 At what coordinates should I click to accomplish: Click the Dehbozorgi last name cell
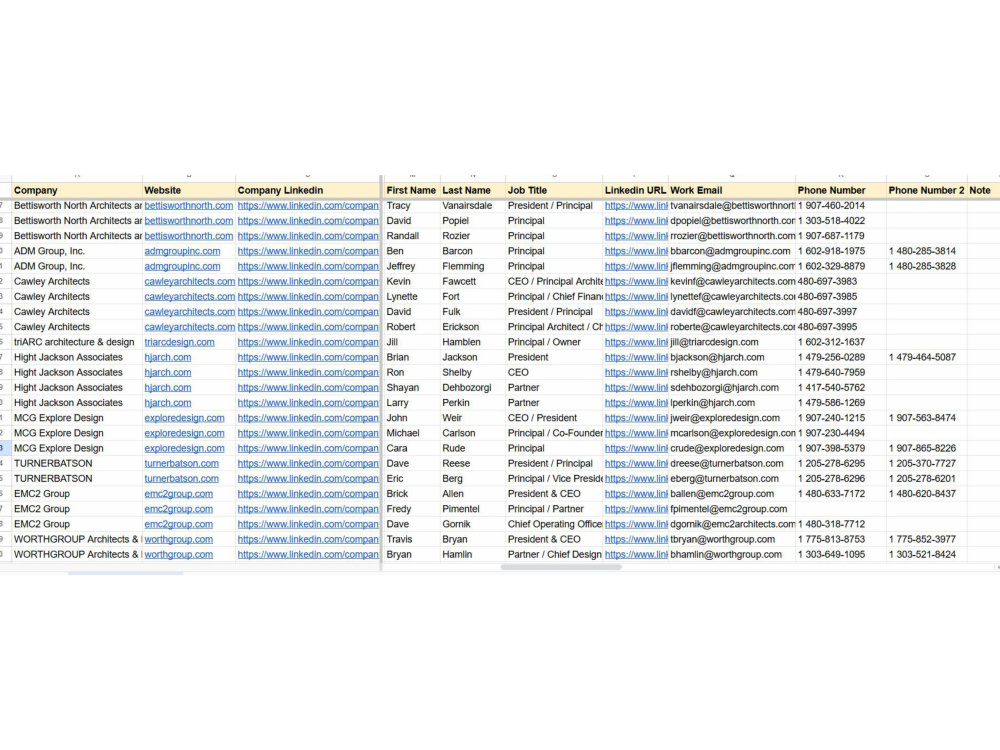pyautogui.click(x=473, y=388)
